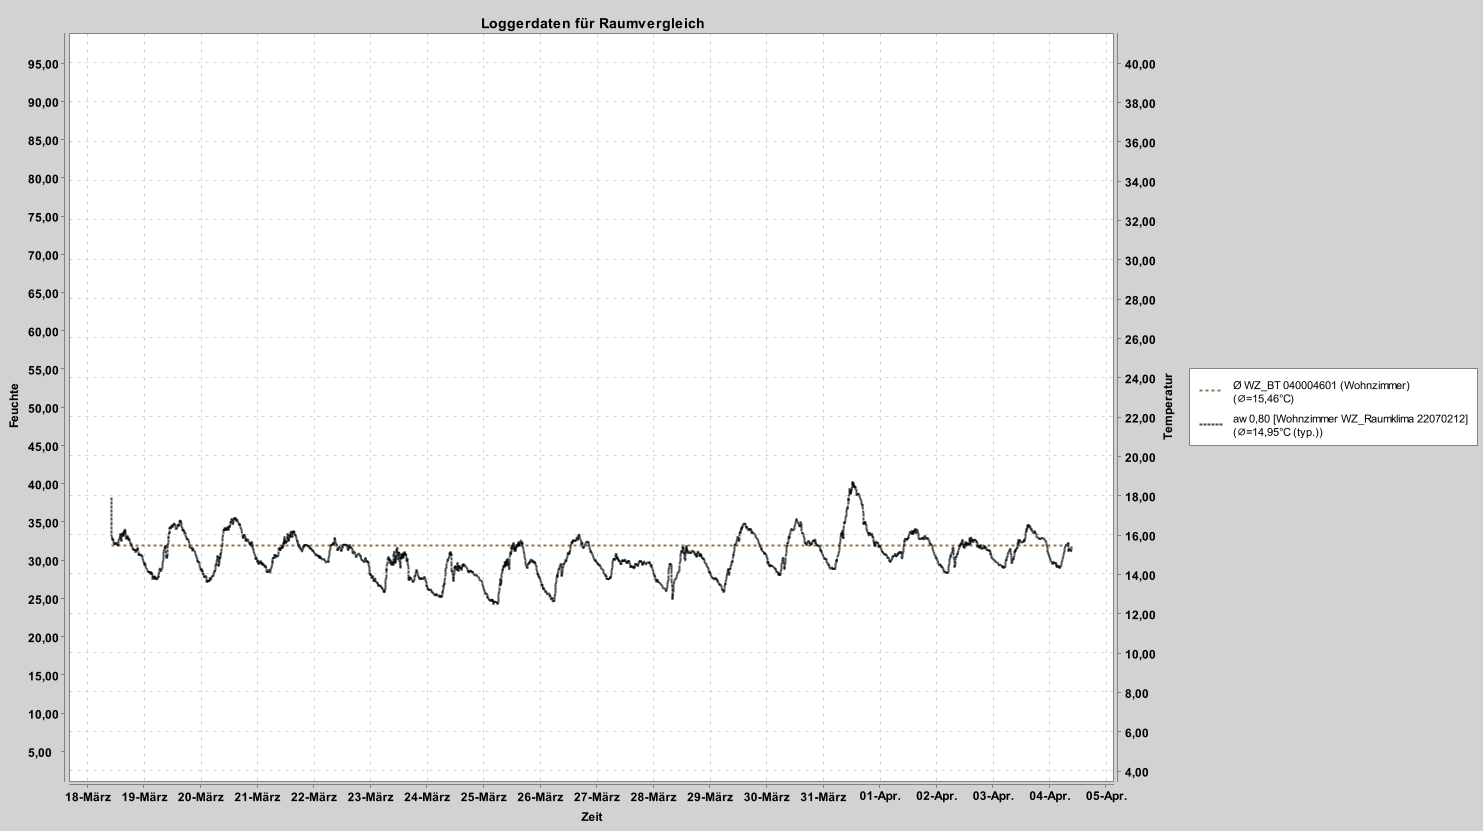Screen dimensions: 1483x831
Task: Click the temperature peak near 01-Apr. on the curve
Action: pyautogui.click(x=851, y=483)
